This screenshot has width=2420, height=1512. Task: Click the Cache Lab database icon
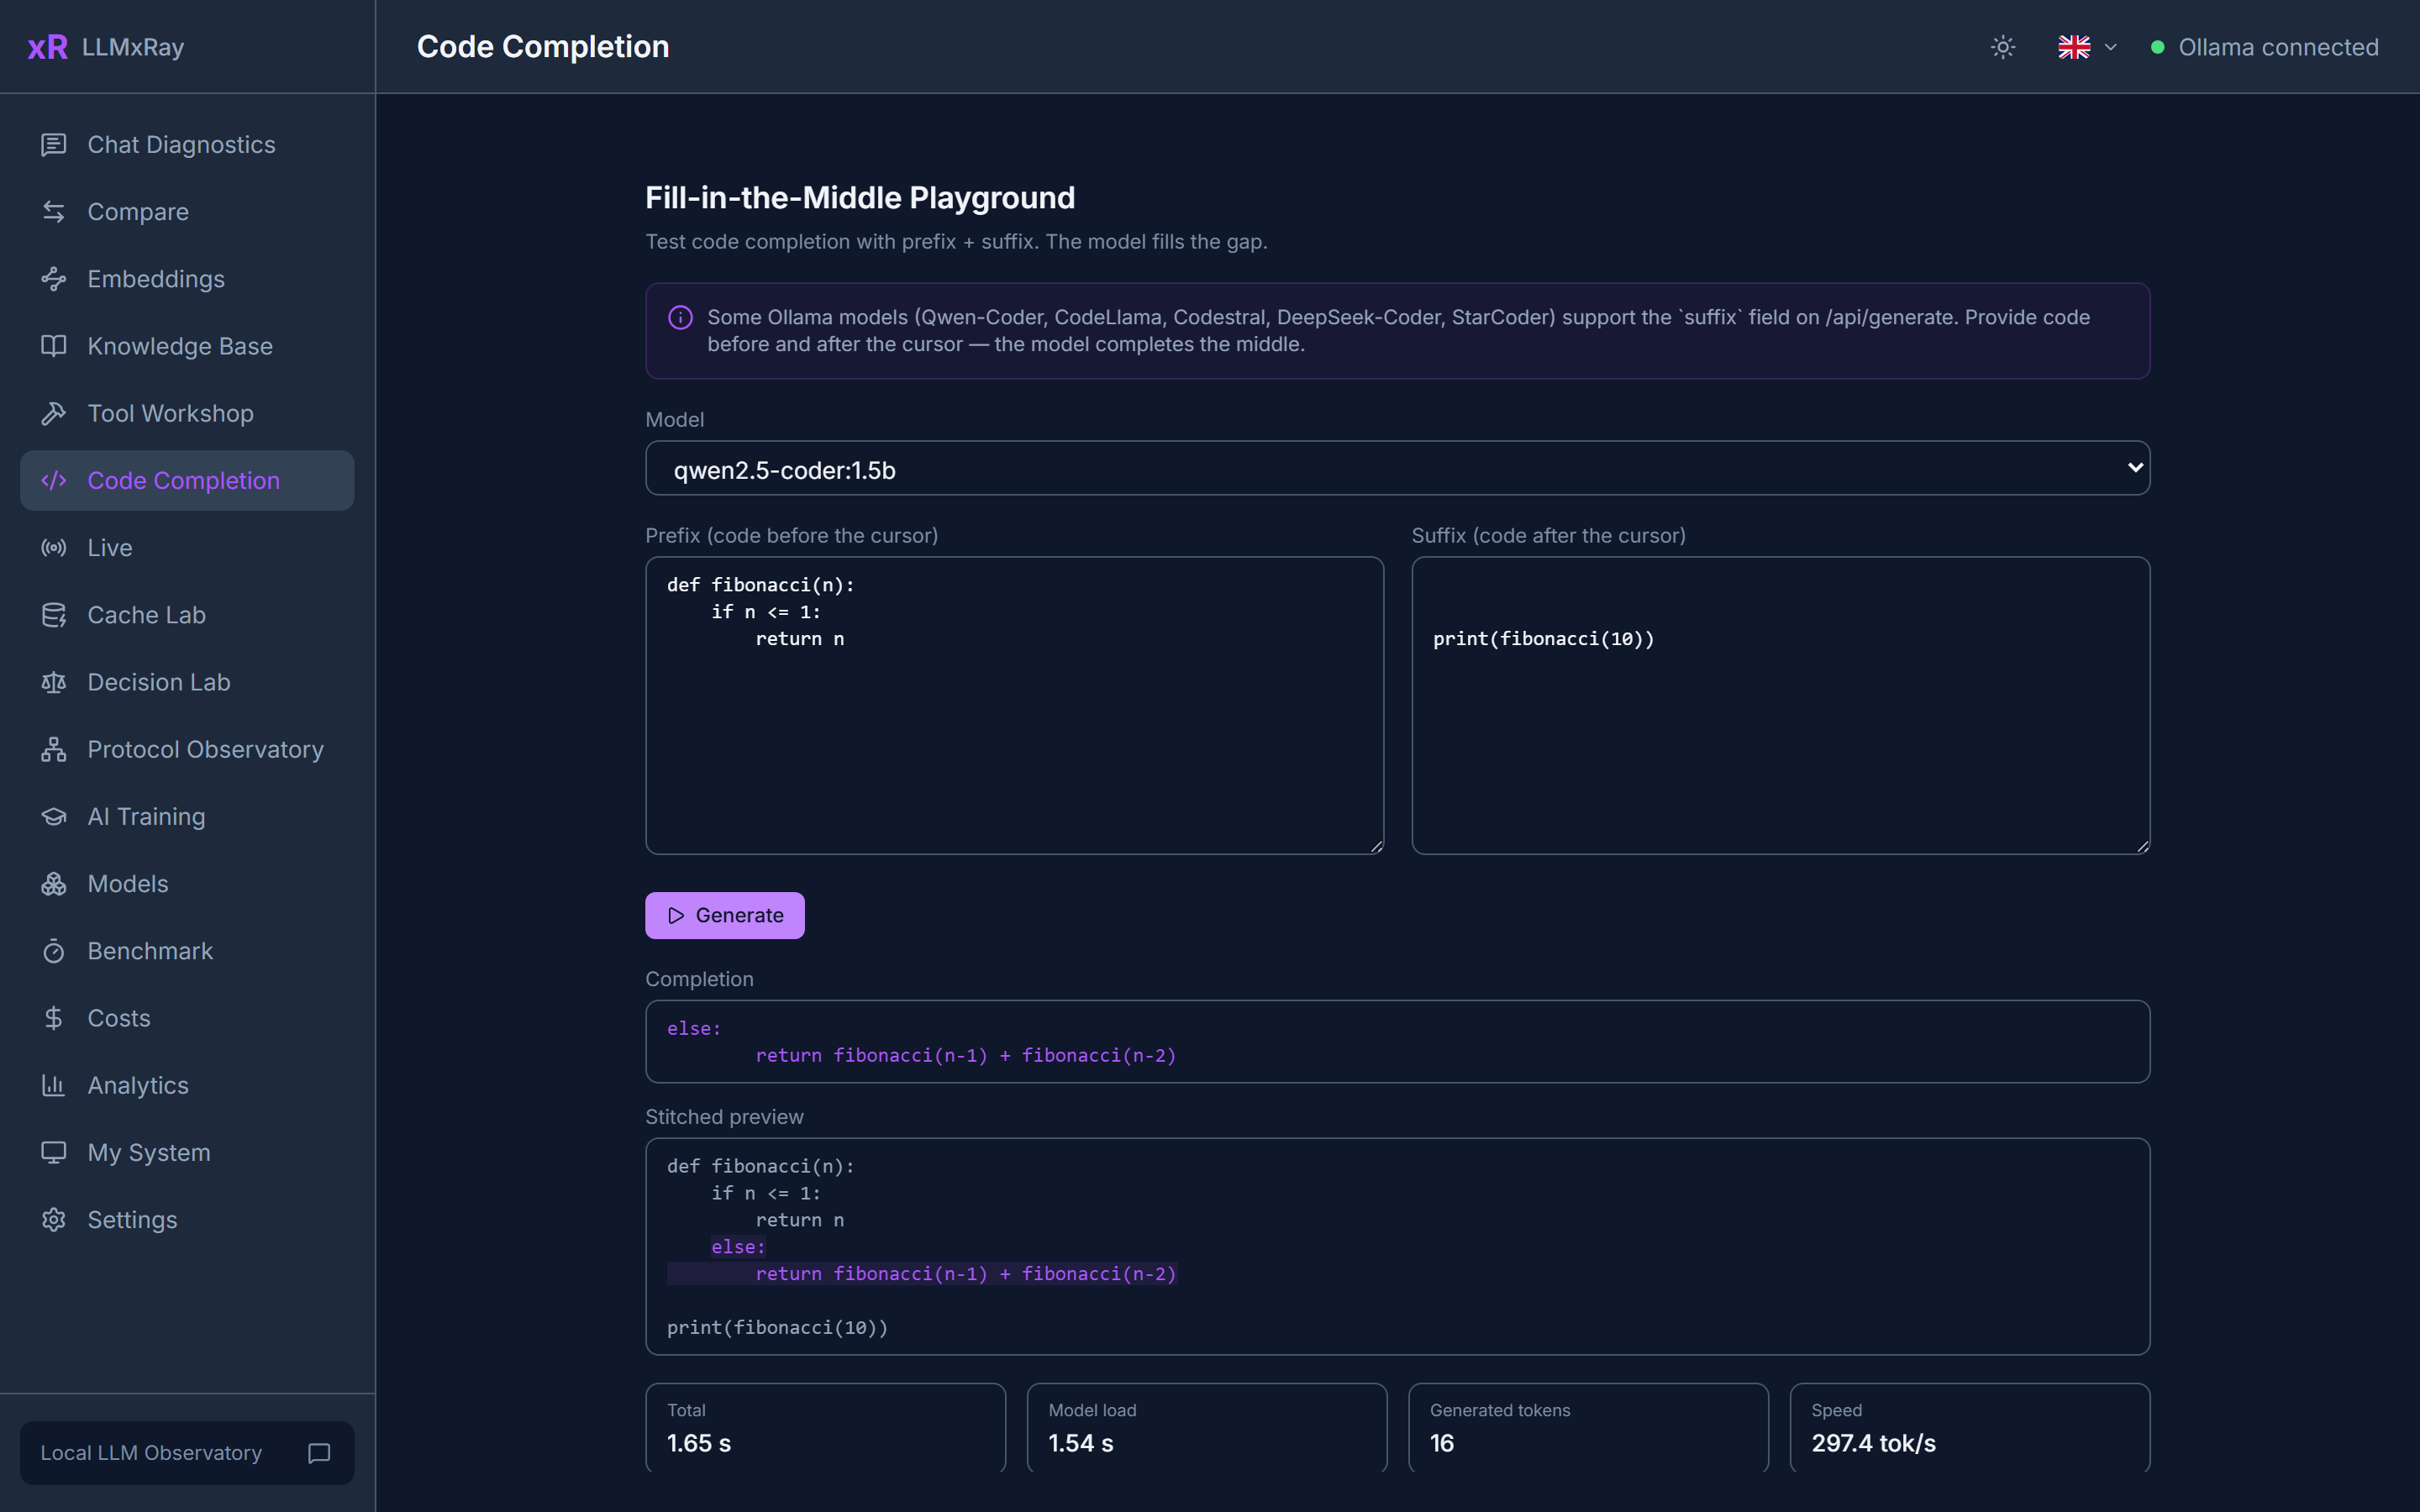tap(54, 615)
